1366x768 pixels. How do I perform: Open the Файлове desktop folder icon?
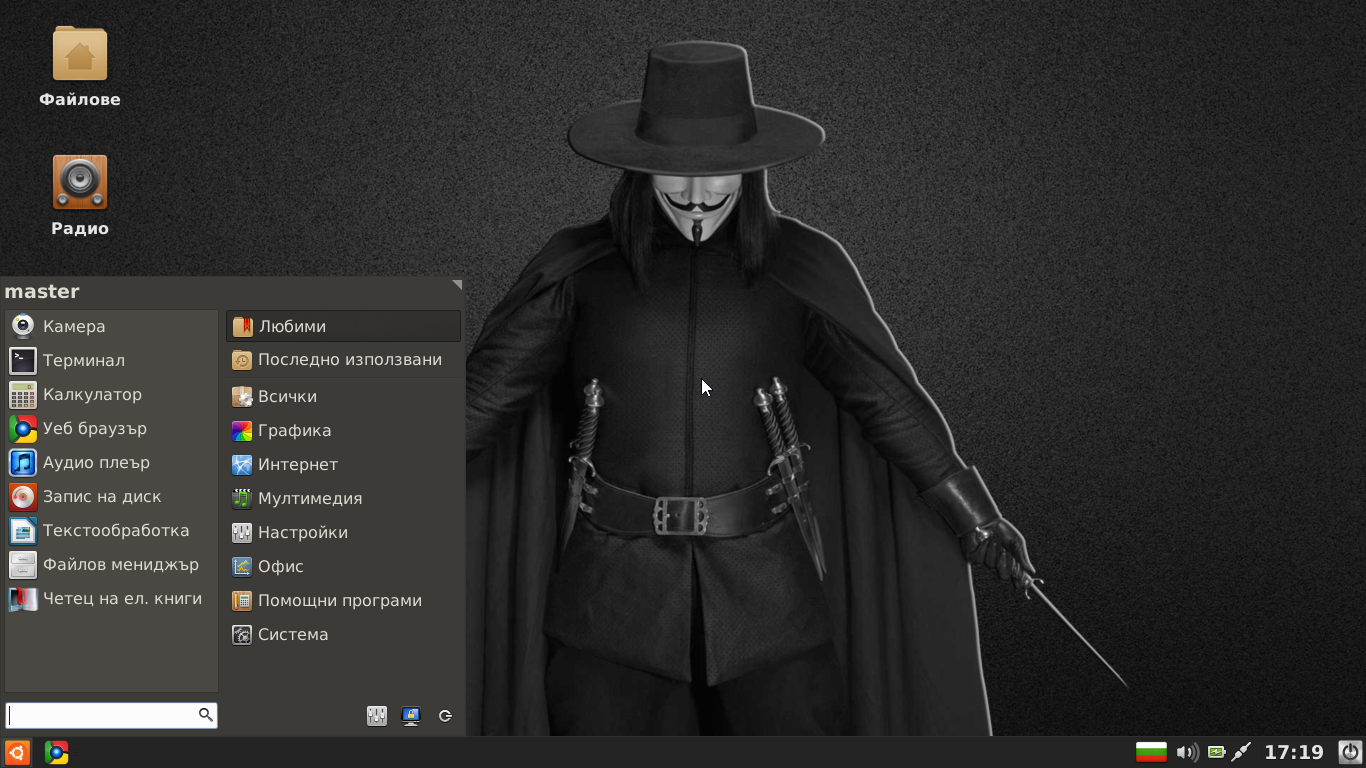pyautogui.click(x=80, y=66)
